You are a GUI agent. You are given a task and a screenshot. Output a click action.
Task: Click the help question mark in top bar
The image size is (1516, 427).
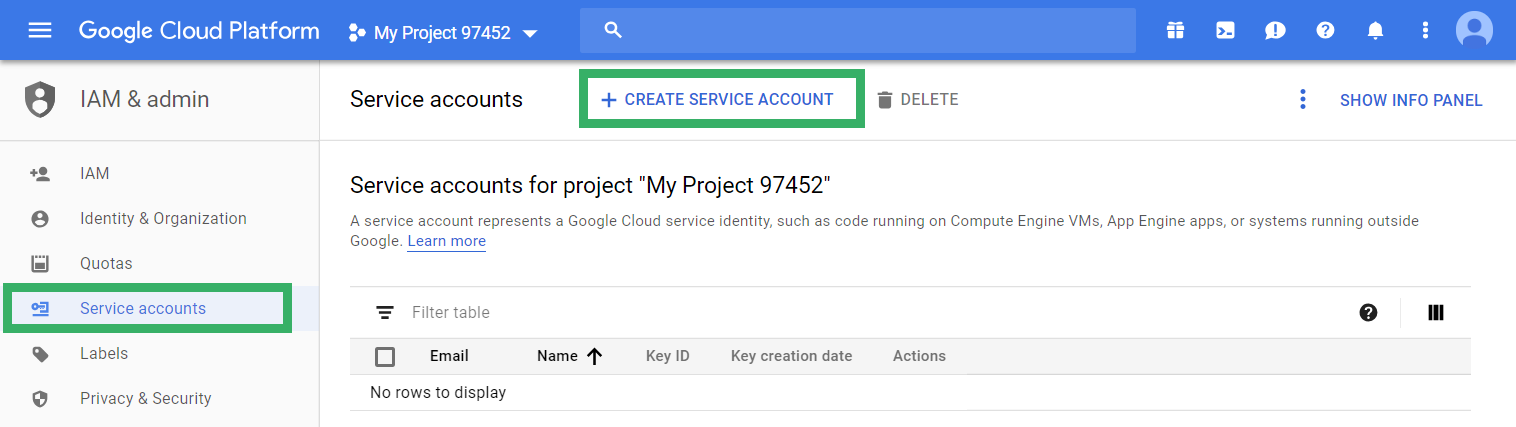pyautogui.click(x=1325, y=30)
